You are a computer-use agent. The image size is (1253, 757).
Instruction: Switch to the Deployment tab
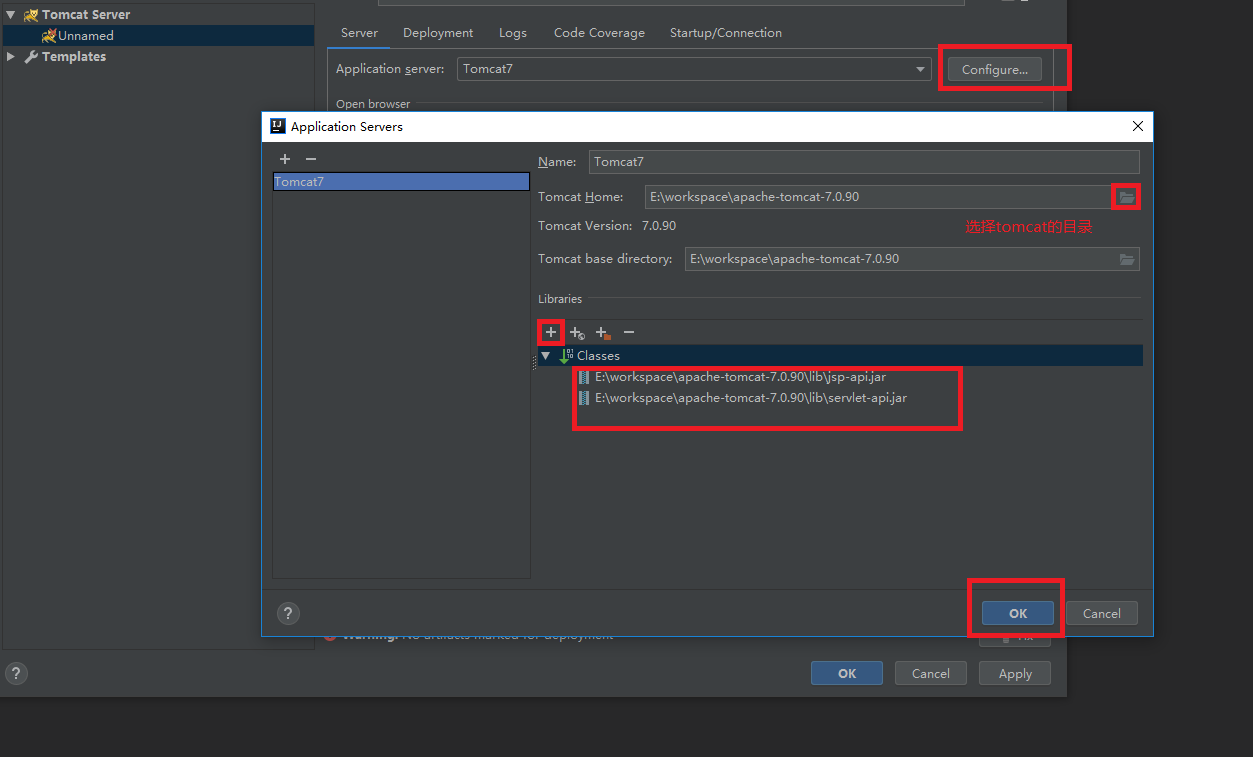(438, 33)
